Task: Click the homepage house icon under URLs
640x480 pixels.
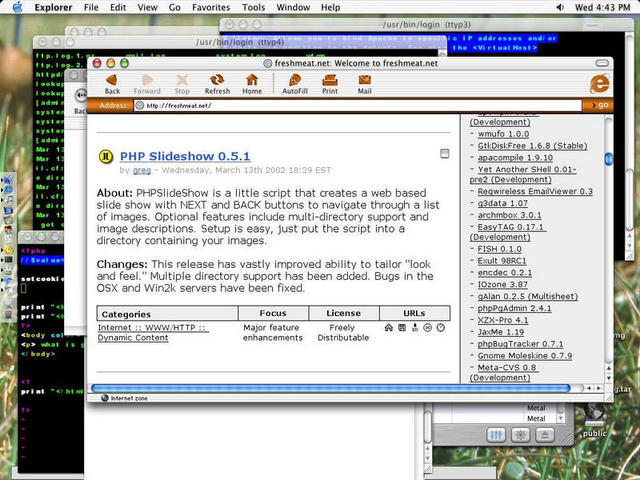Action: 389,327
